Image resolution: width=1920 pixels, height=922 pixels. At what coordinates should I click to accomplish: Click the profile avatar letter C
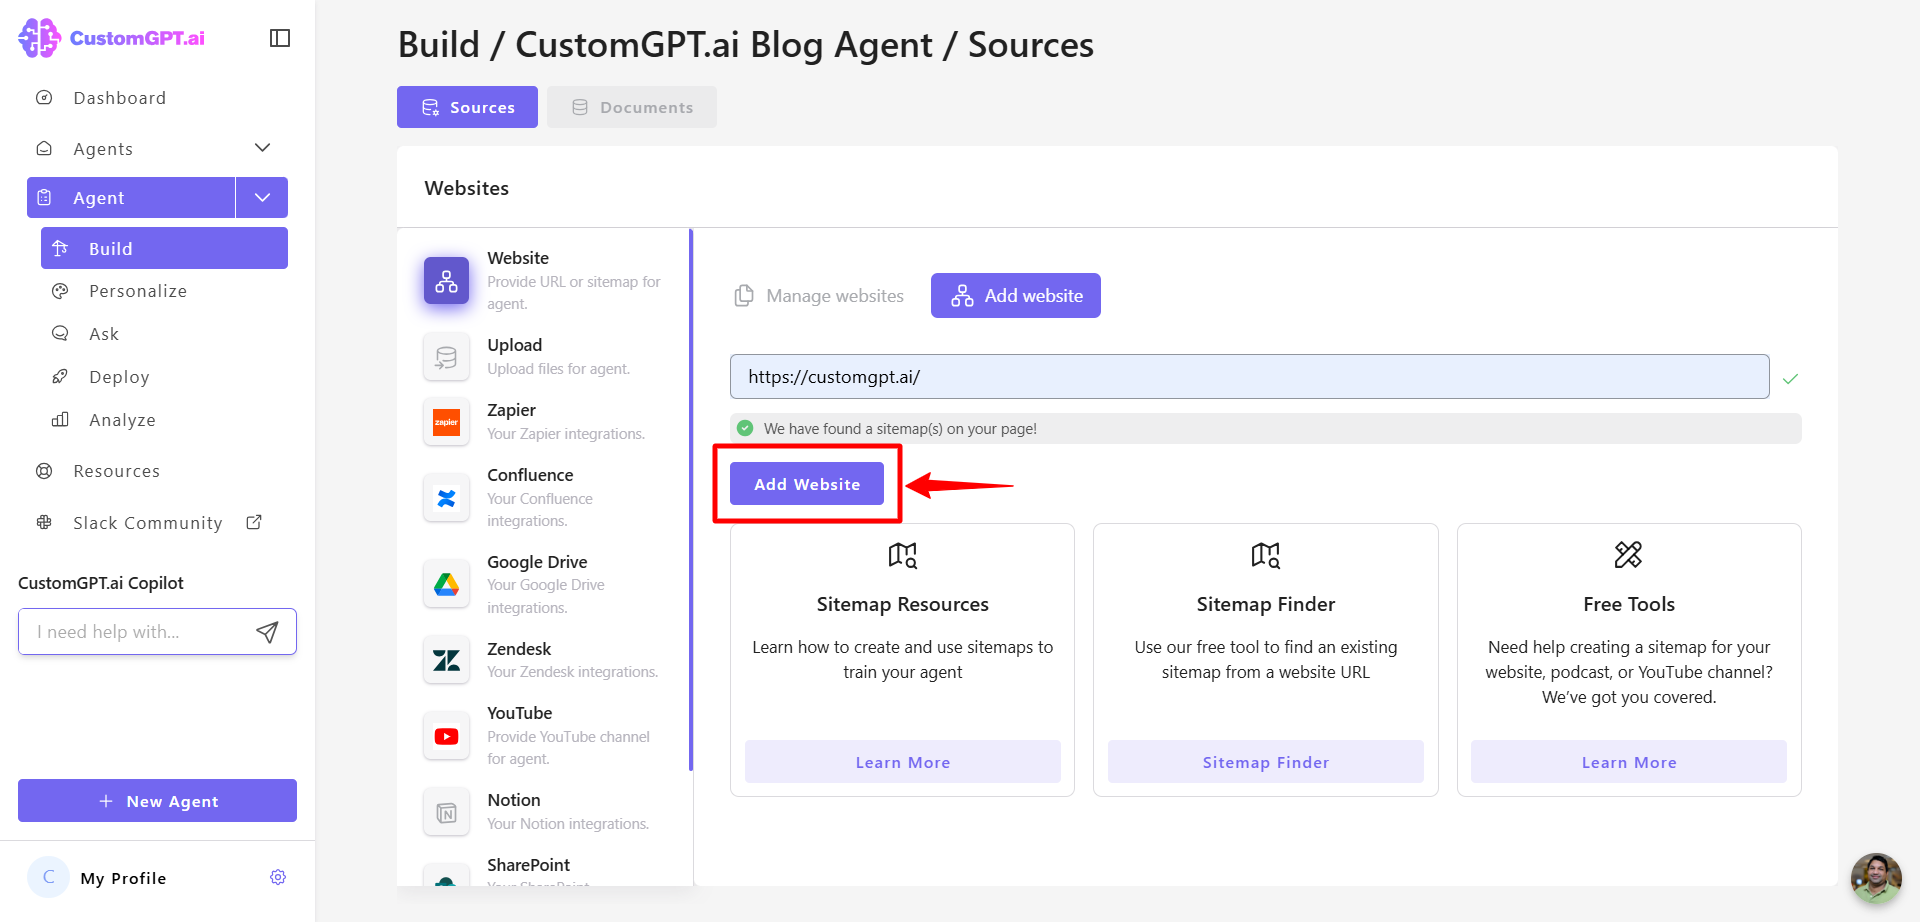(48, 877)
